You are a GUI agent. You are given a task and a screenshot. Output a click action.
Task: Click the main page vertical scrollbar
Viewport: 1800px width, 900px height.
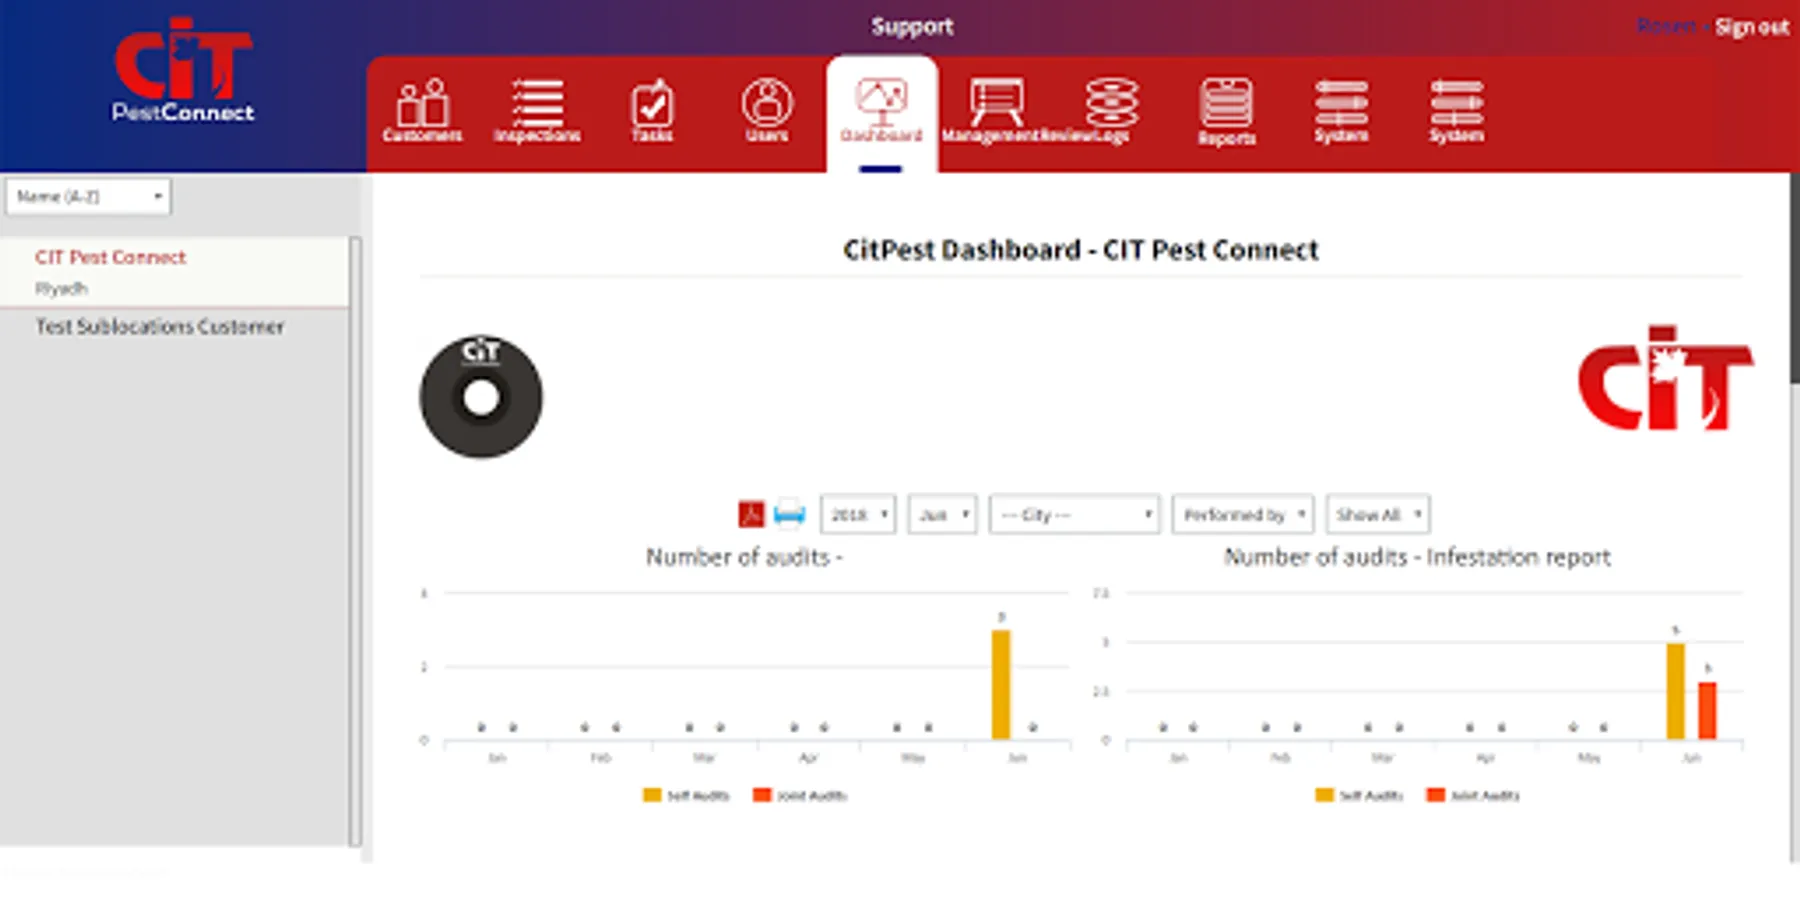pyautogui.click(x=1794, y=278)
